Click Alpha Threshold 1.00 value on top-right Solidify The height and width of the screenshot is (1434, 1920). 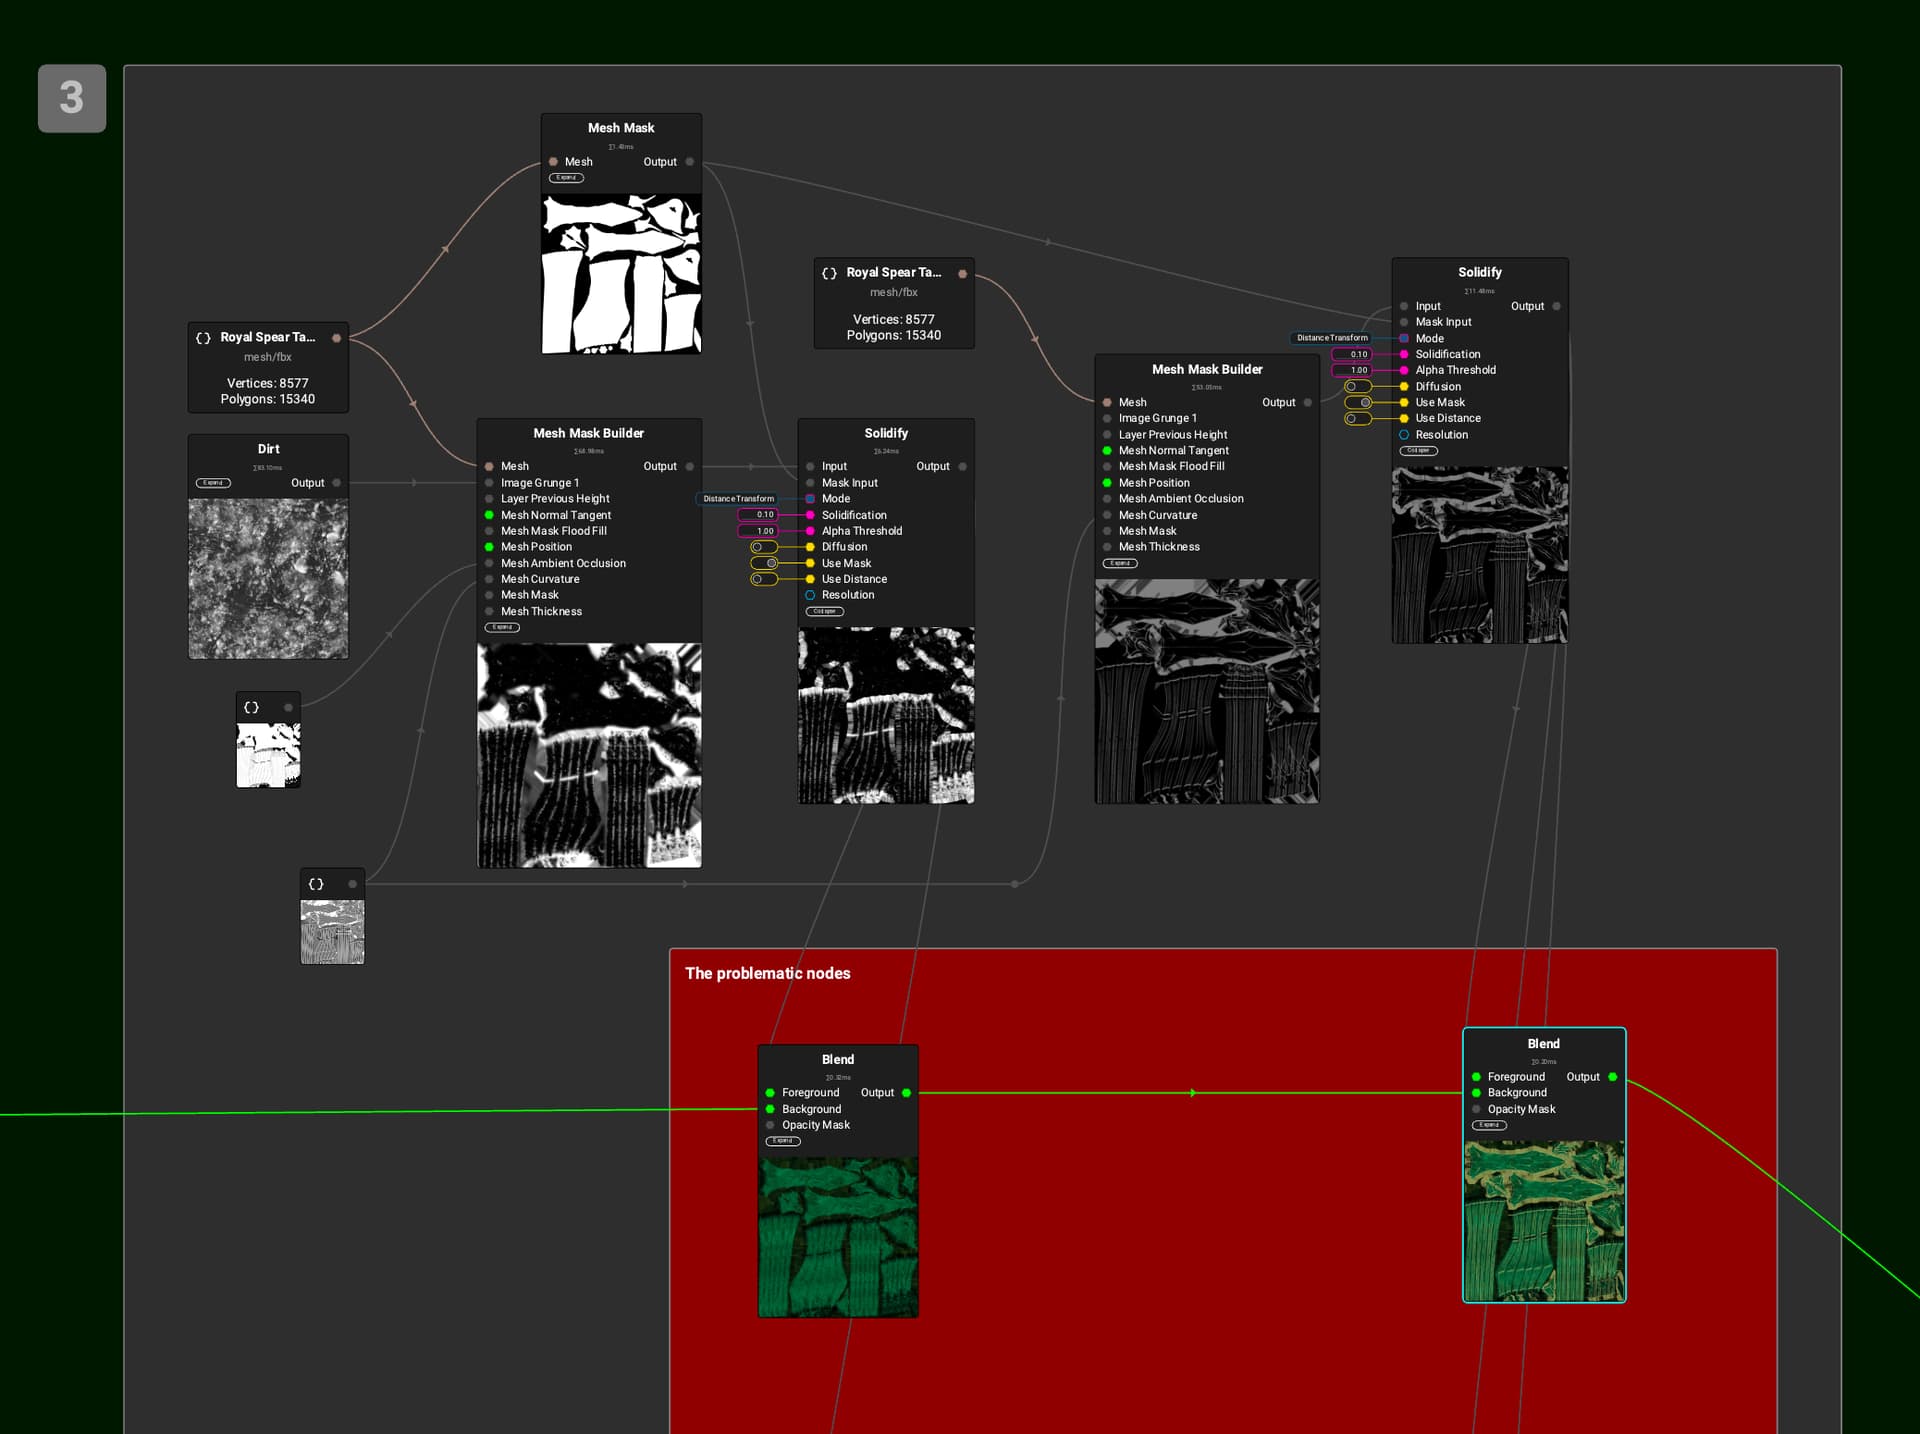tap(1352, 371)
